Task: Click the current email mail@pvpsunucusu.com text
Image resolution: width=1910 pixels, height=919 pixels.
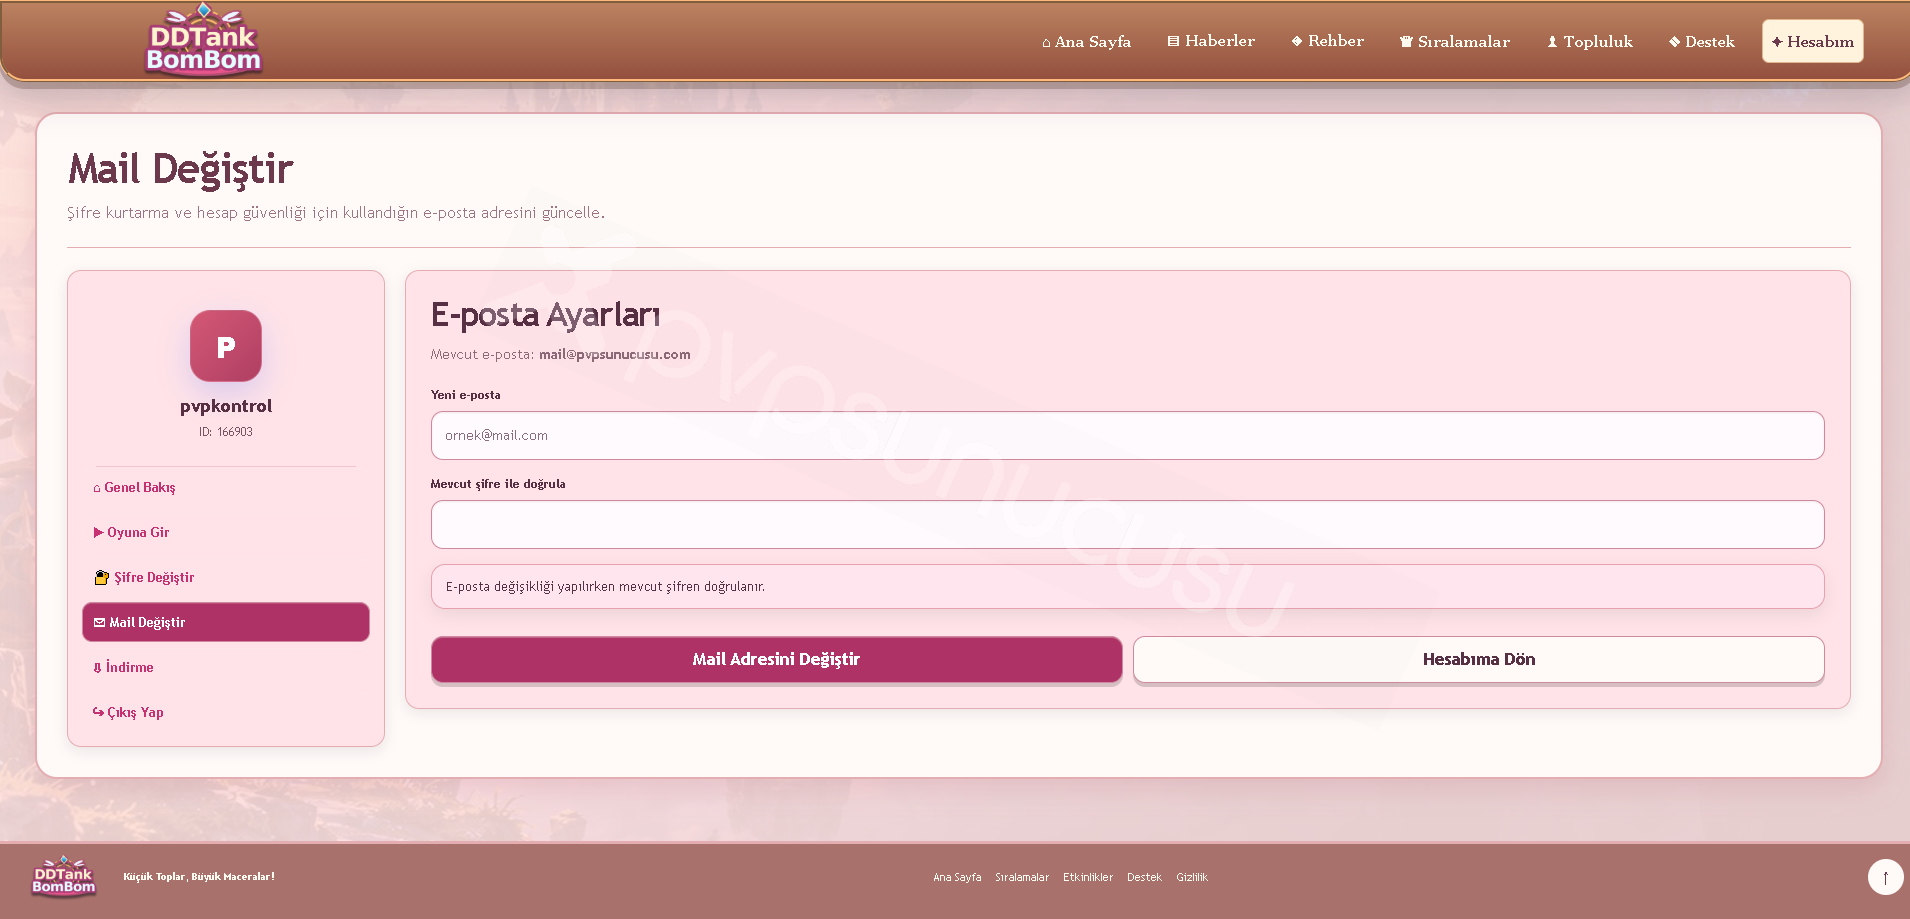Action: [615, 354]
